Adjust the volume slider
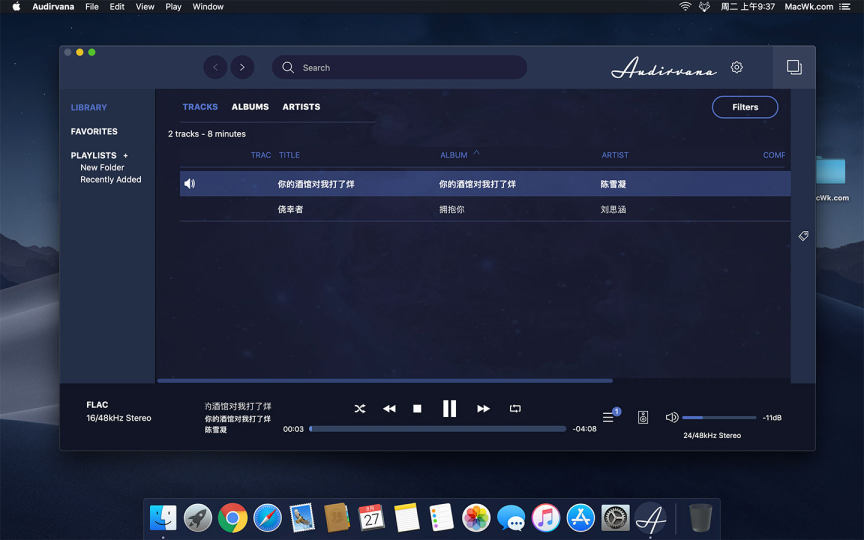The height and width of the screenshot is (540, 864). coord(719,418)
